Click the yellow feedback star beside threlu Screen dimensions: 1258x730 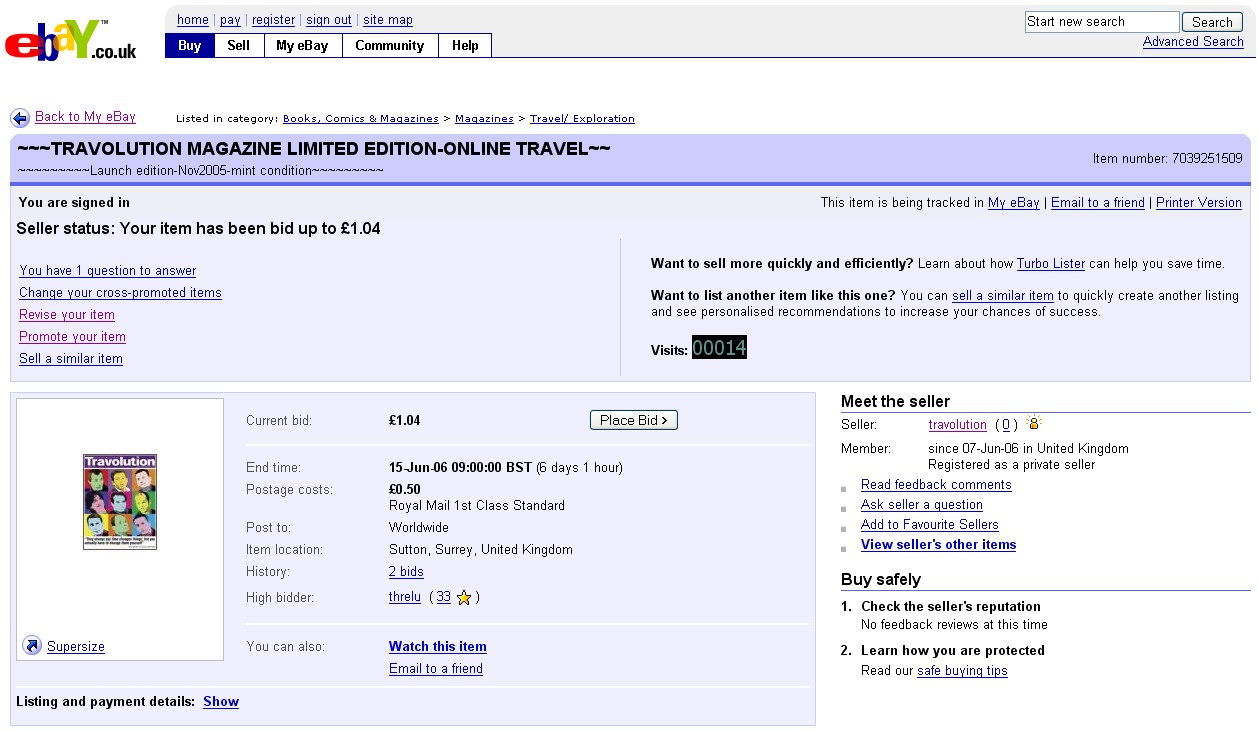(x=464, y=598)
